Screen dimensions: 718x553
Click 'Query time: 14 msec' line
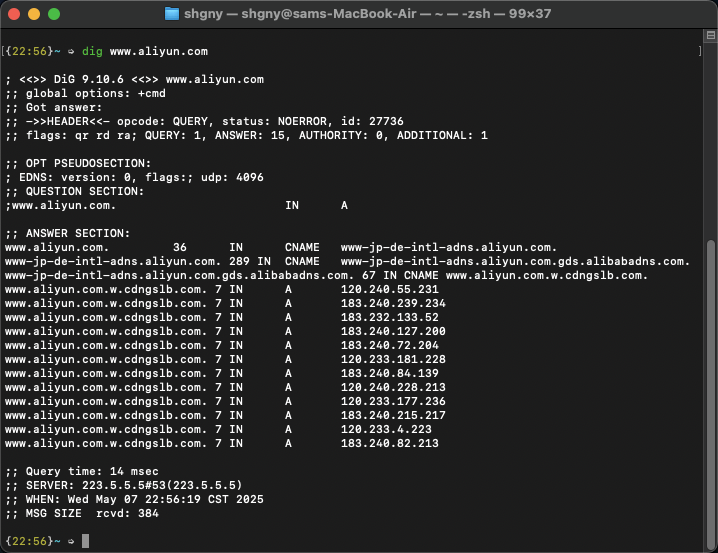pos(82,472)
